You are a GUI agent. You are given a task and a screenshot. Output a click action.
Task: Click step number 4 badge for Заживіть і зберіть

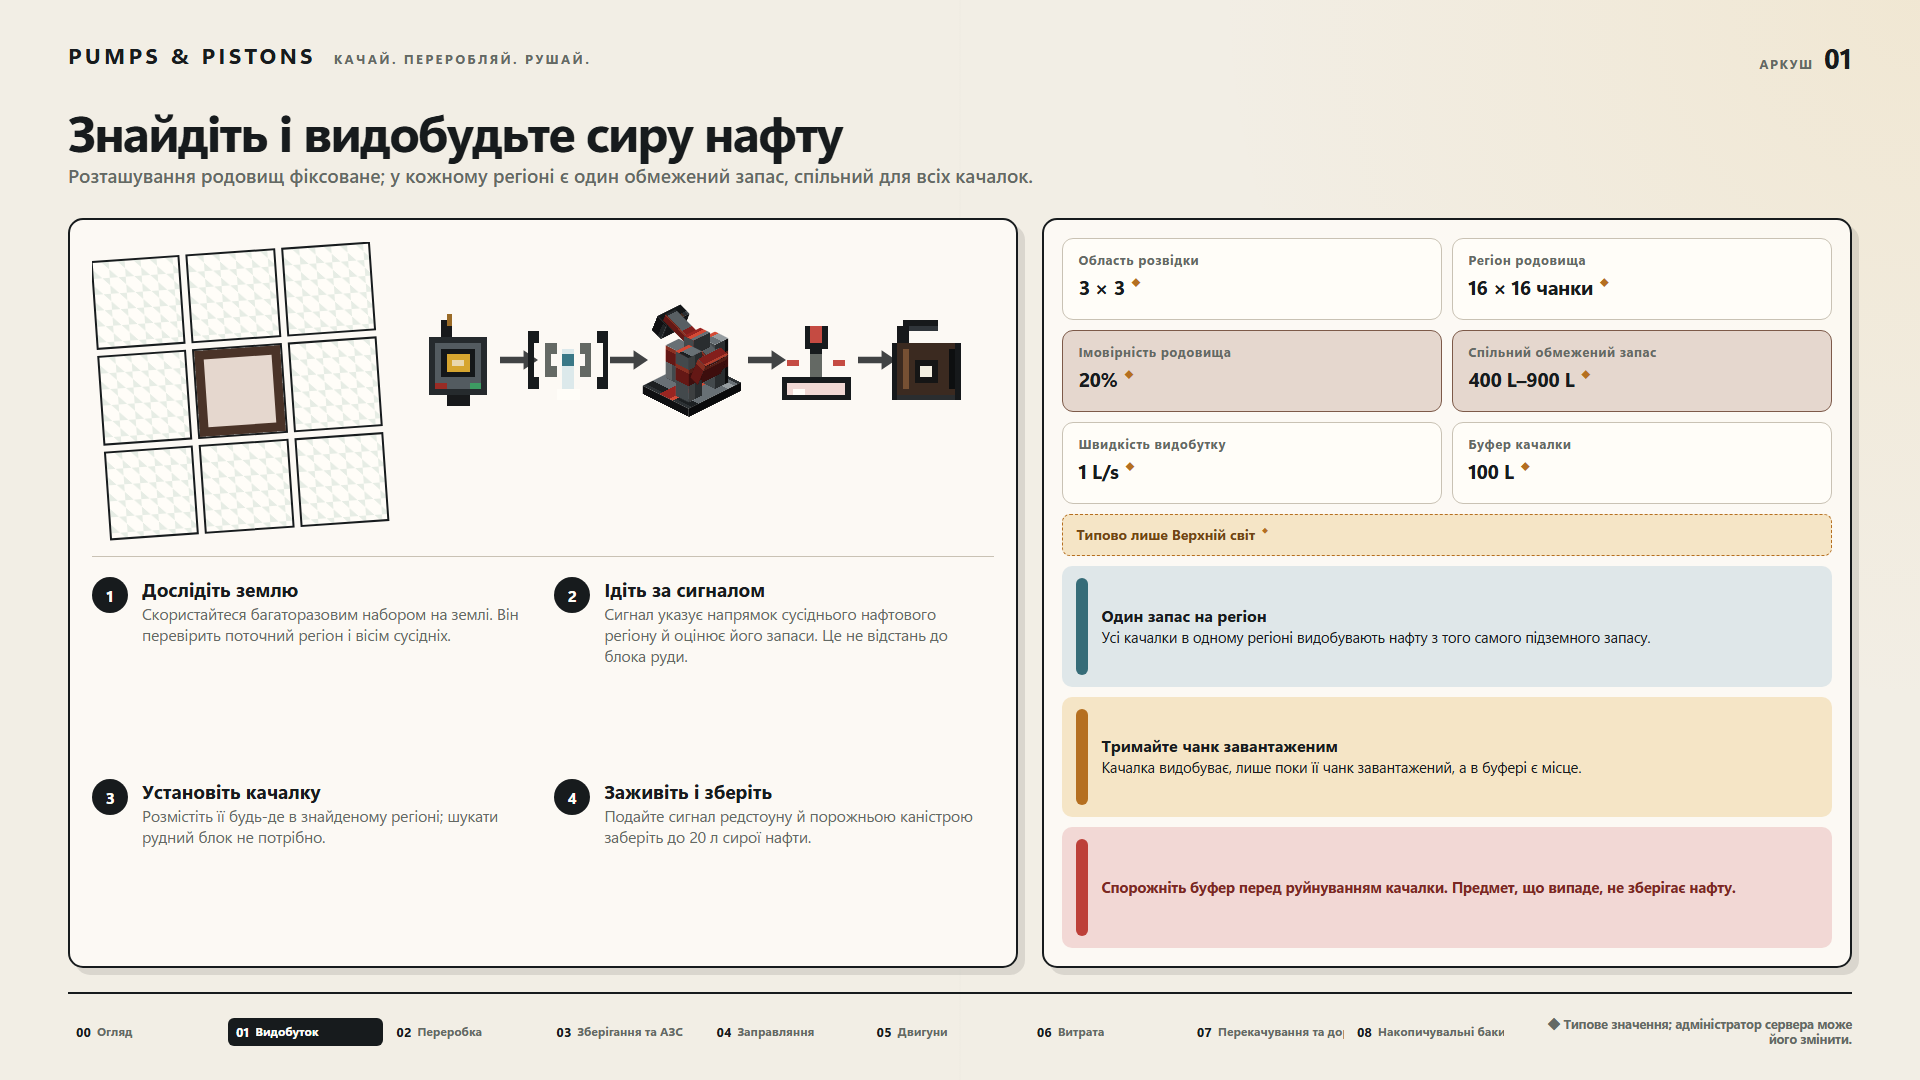pyautogui.click(x=572, y=798)
